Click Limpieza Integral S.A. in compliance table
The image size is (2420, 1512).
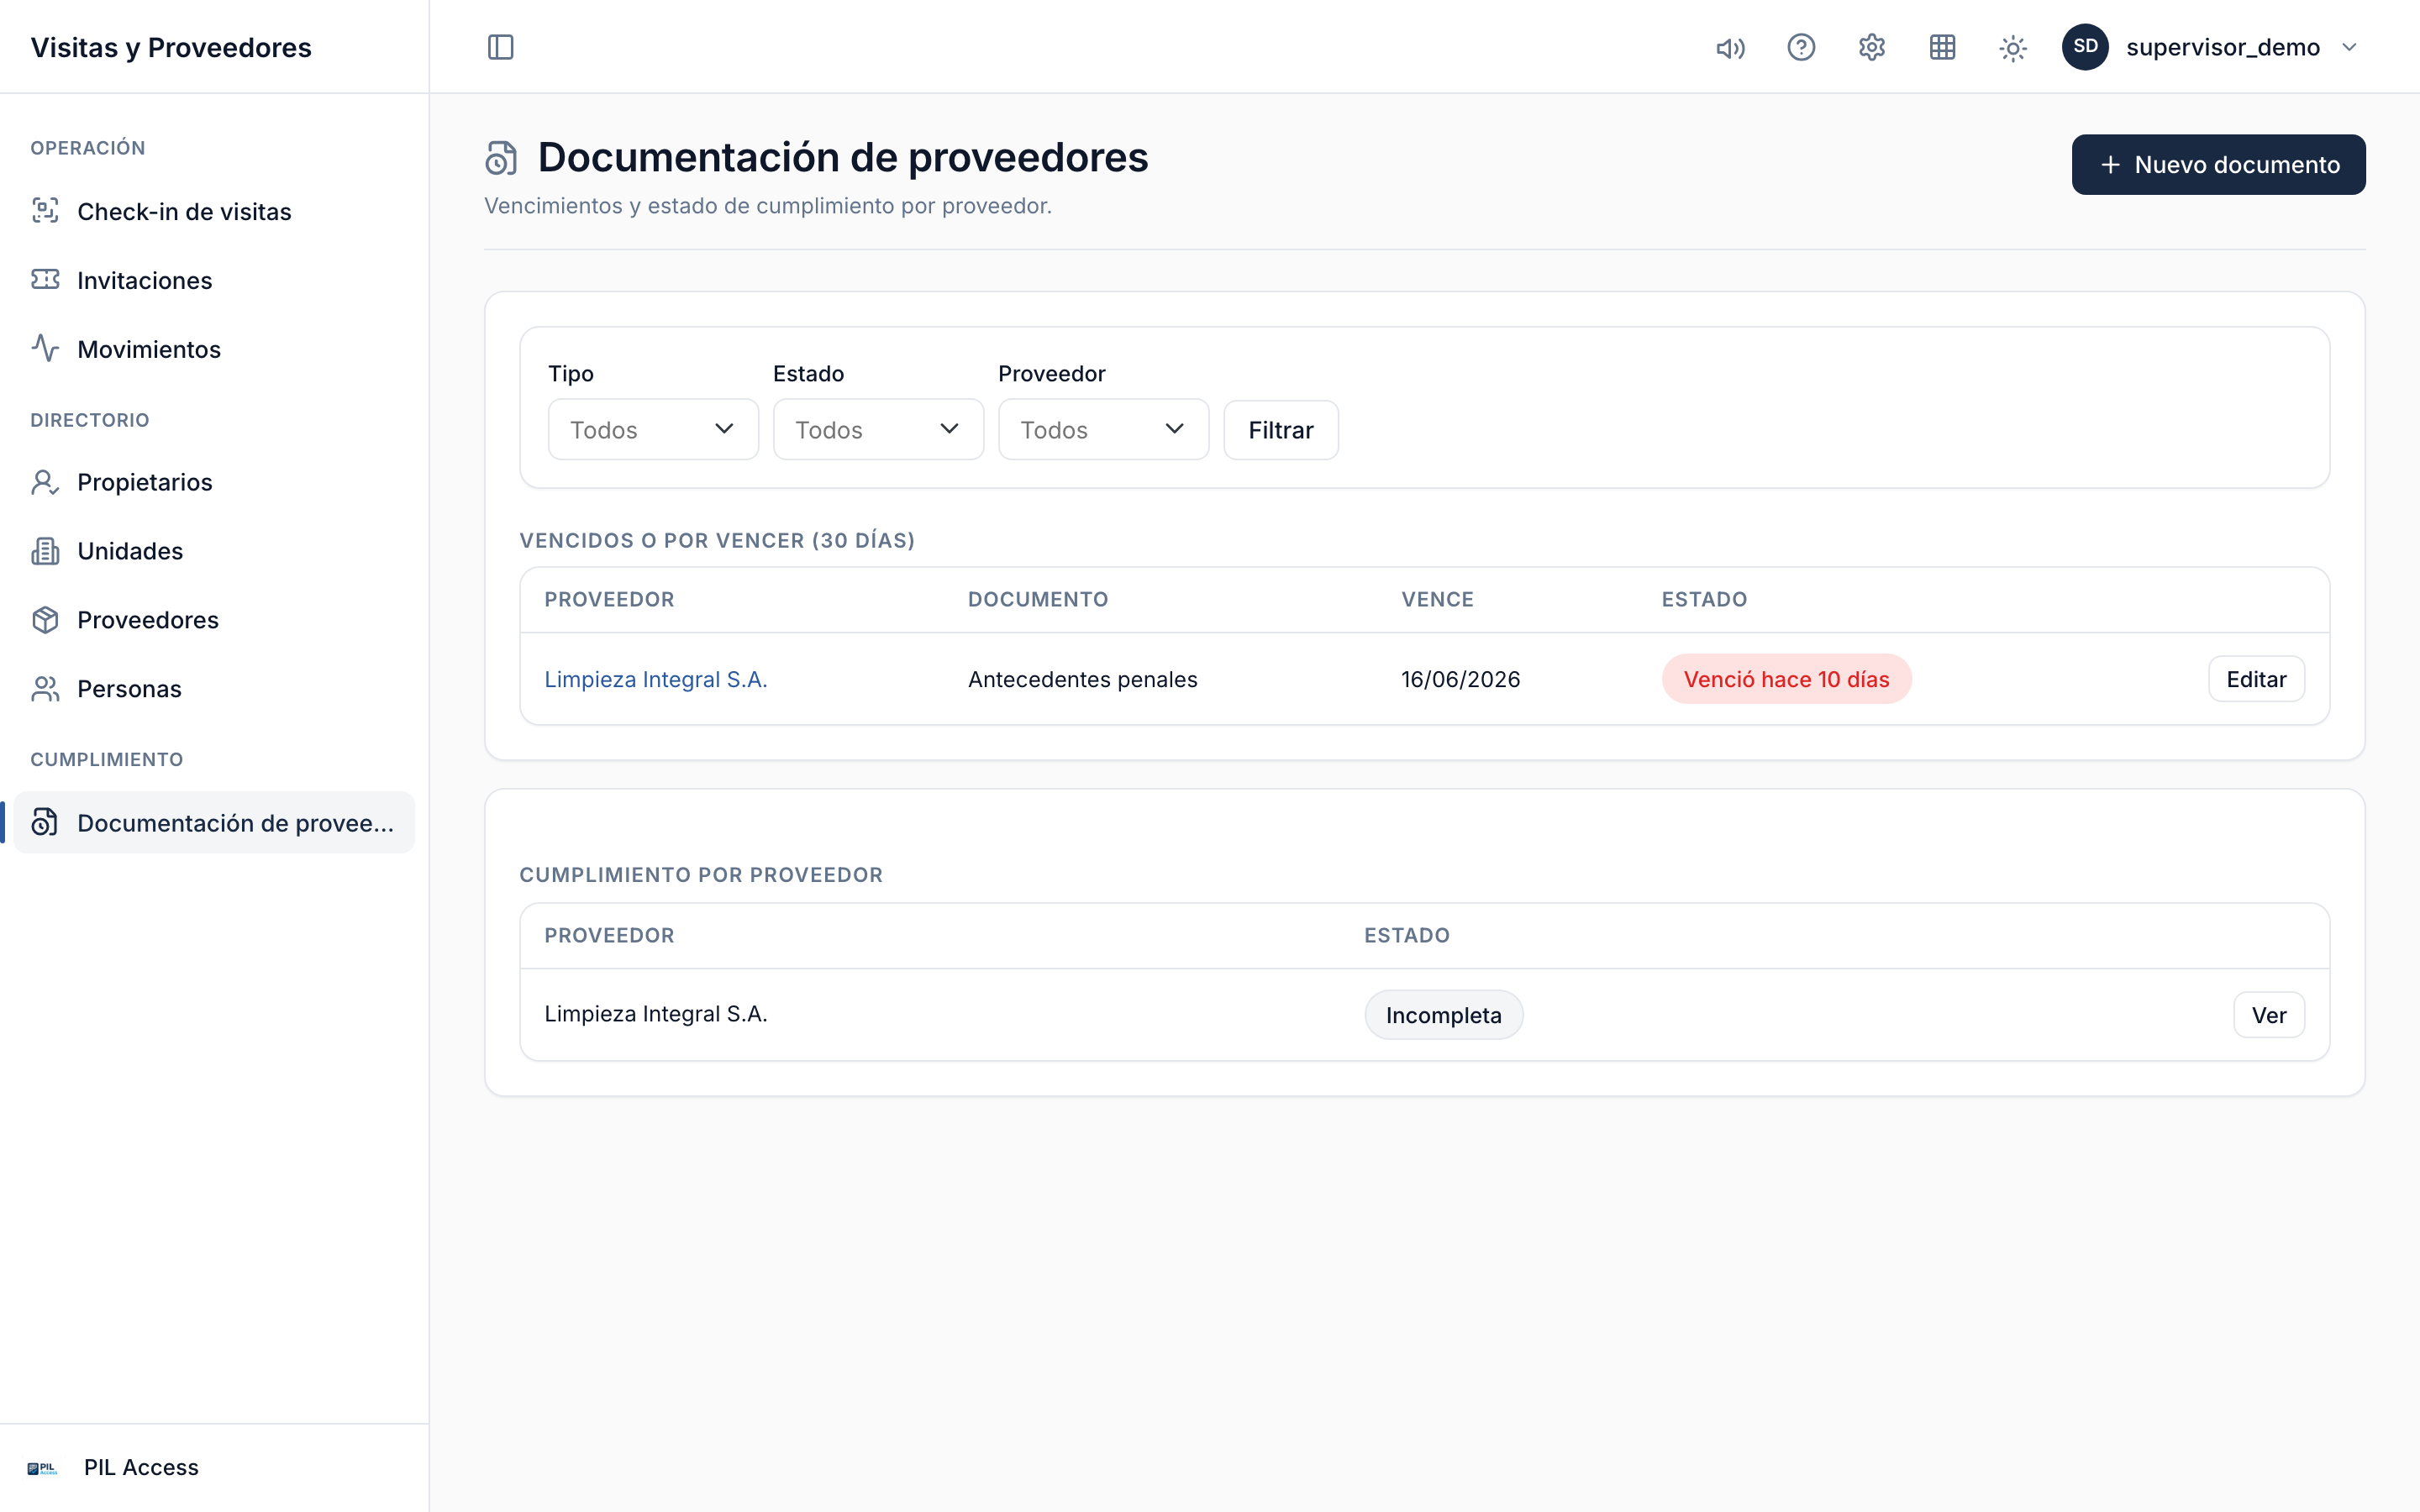(x=656, y=1014)
